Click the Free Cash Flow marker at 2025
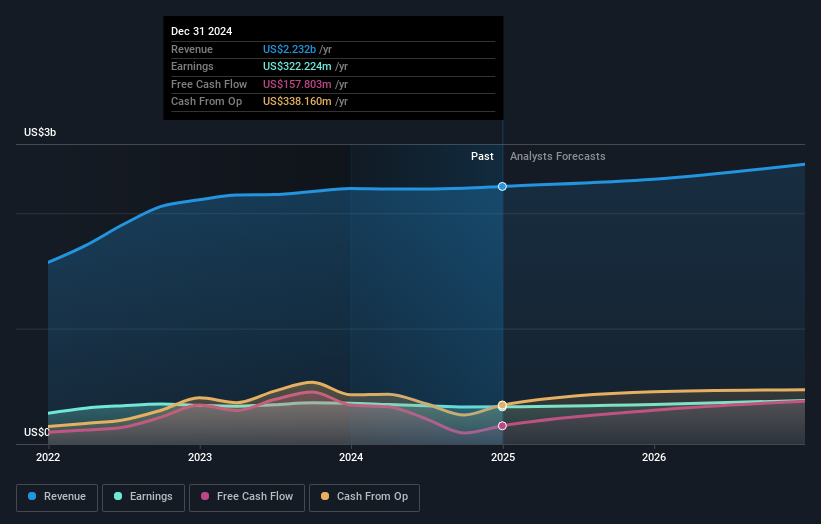This screenshot has height=524, width=821. (x=502, y=426)
